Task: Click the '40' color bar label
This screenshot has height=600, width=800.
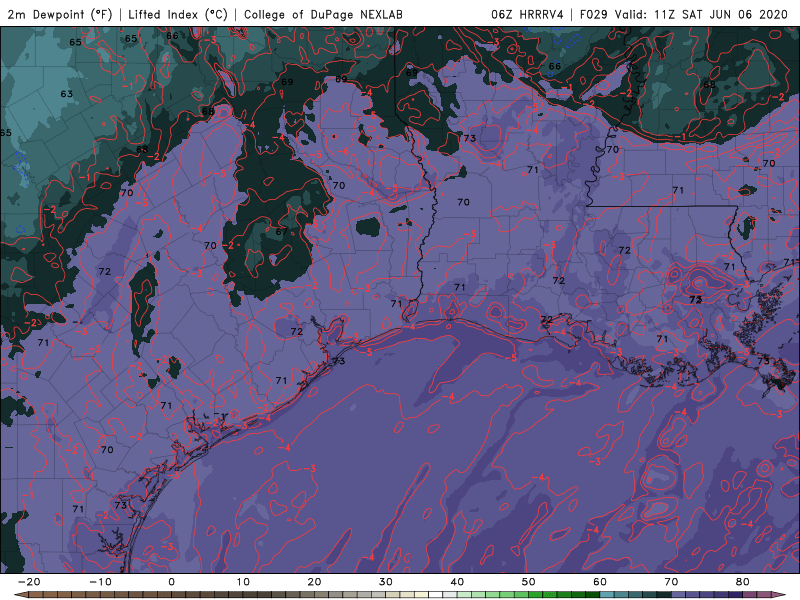Action: [x=457, y=582]
